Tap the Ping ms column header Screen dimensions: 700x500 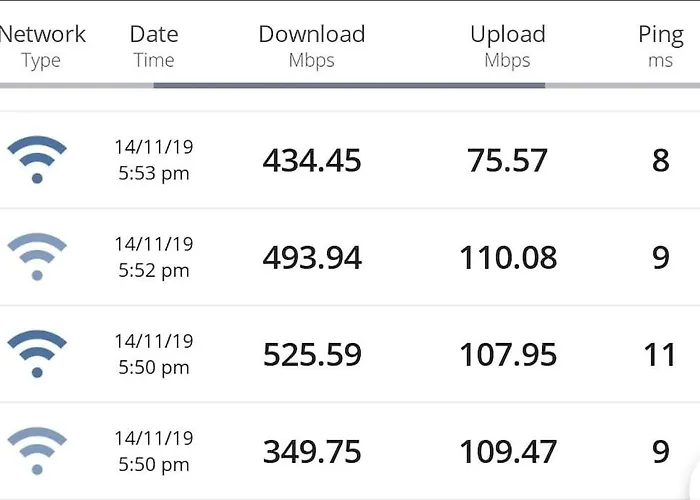[660, 46]
